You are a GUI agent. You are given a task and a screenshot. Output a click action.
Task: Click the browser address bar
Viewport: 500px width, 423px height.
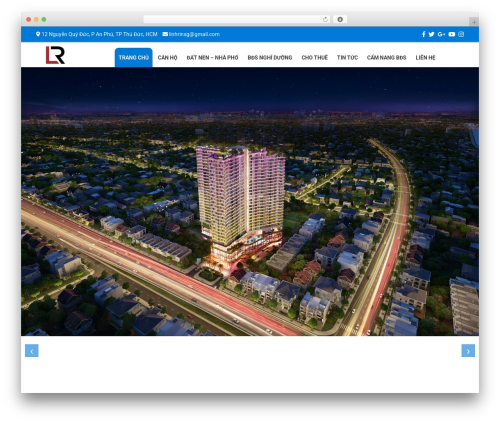click(x=236, y=19)
